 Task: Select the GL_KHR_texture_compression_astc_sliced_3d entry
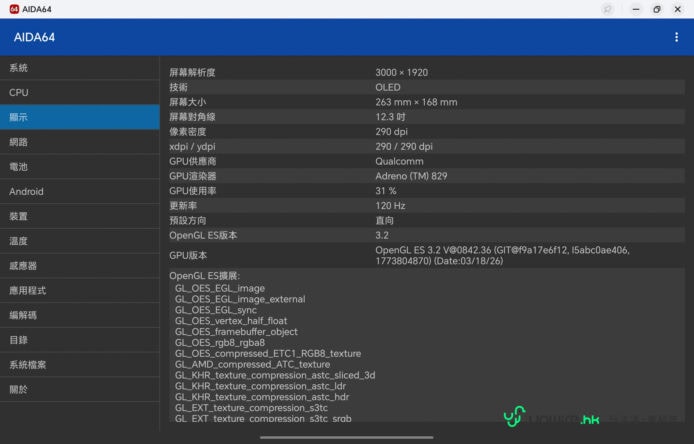coord(275,375)
